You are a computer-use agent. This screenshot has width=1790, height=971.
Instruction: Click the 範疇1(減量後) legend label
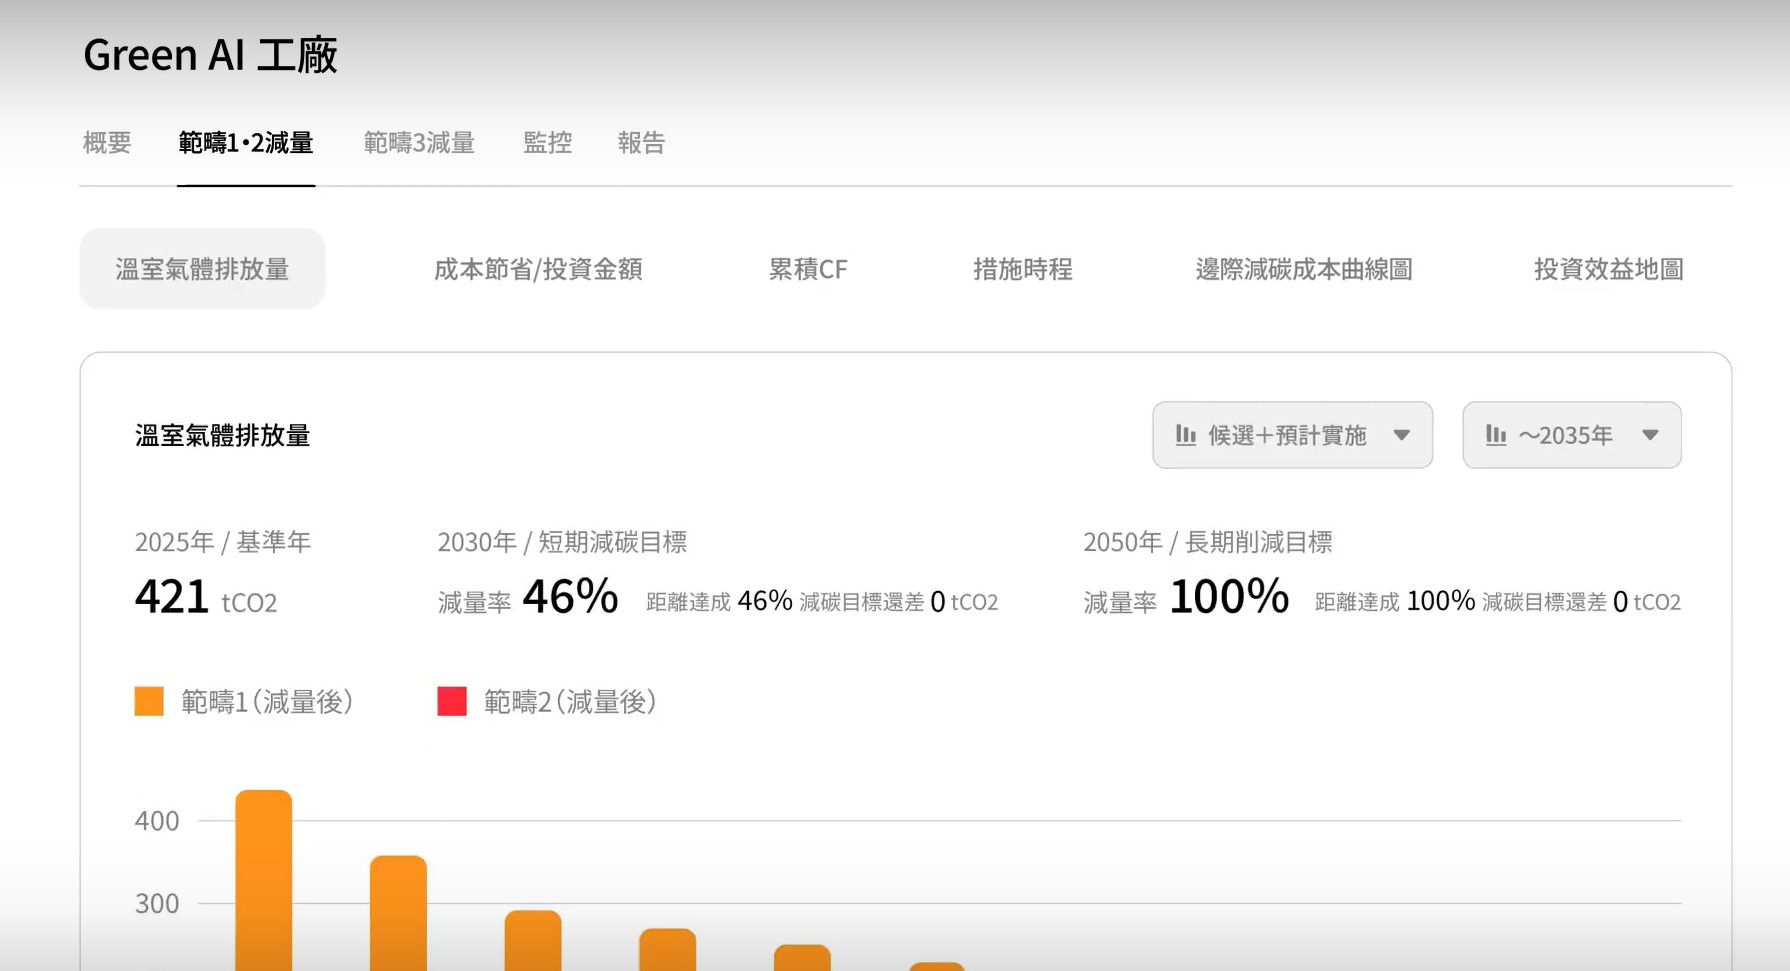click(267, 702)
